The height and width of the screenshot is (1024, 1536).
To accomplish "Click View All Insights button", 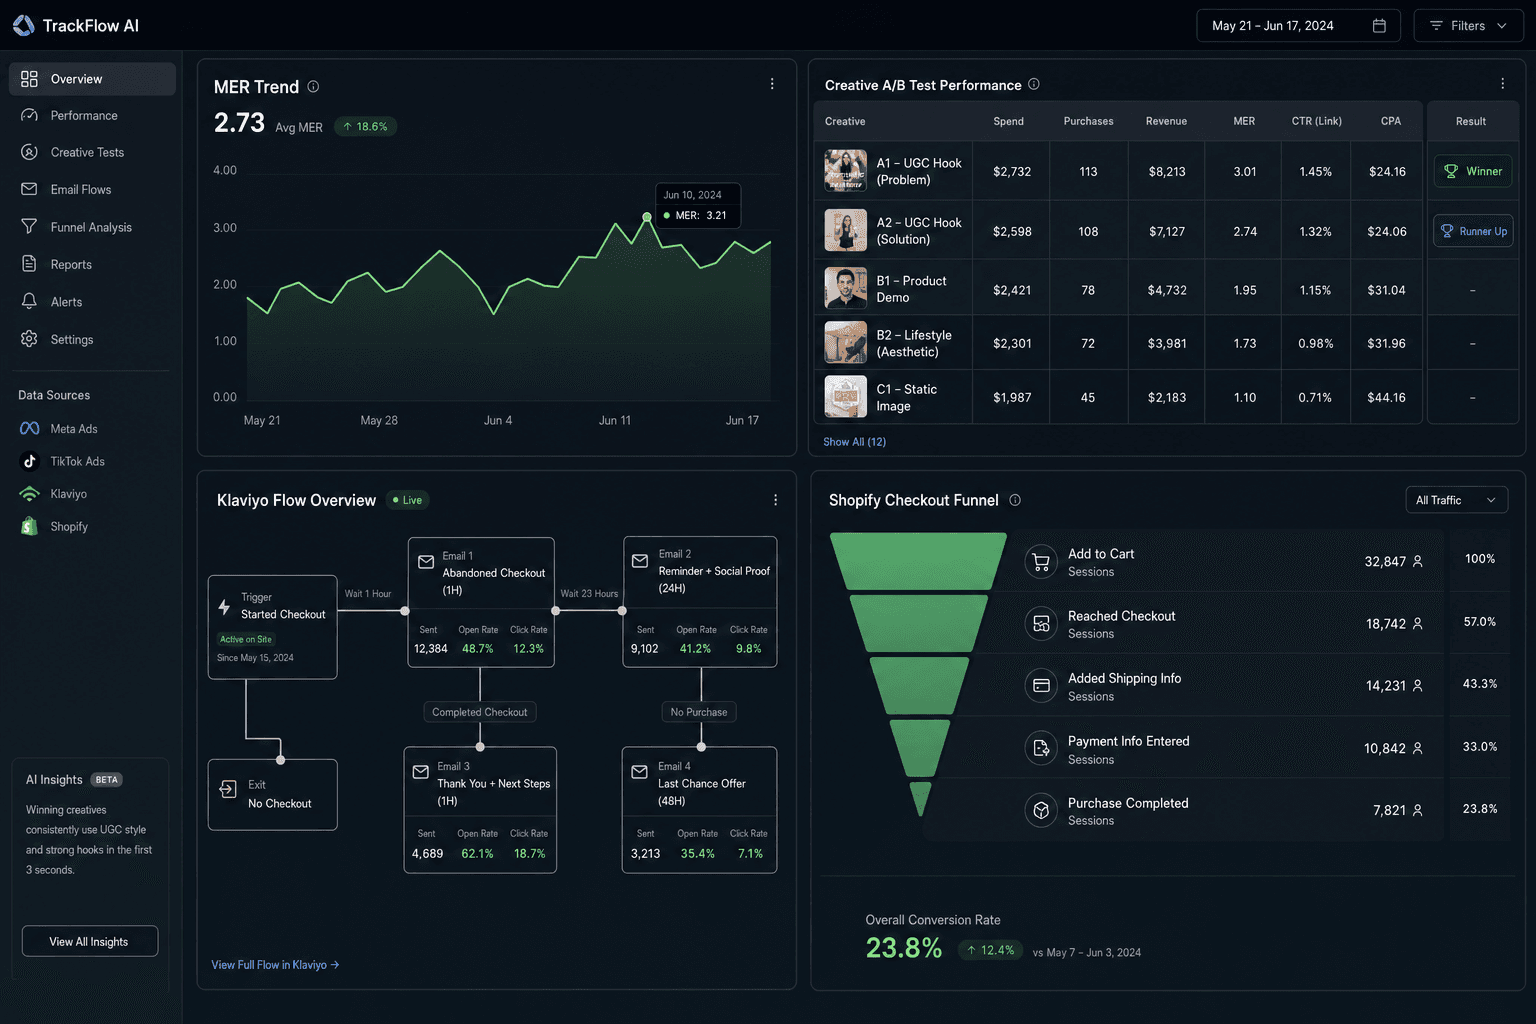I will click(90, 941).
